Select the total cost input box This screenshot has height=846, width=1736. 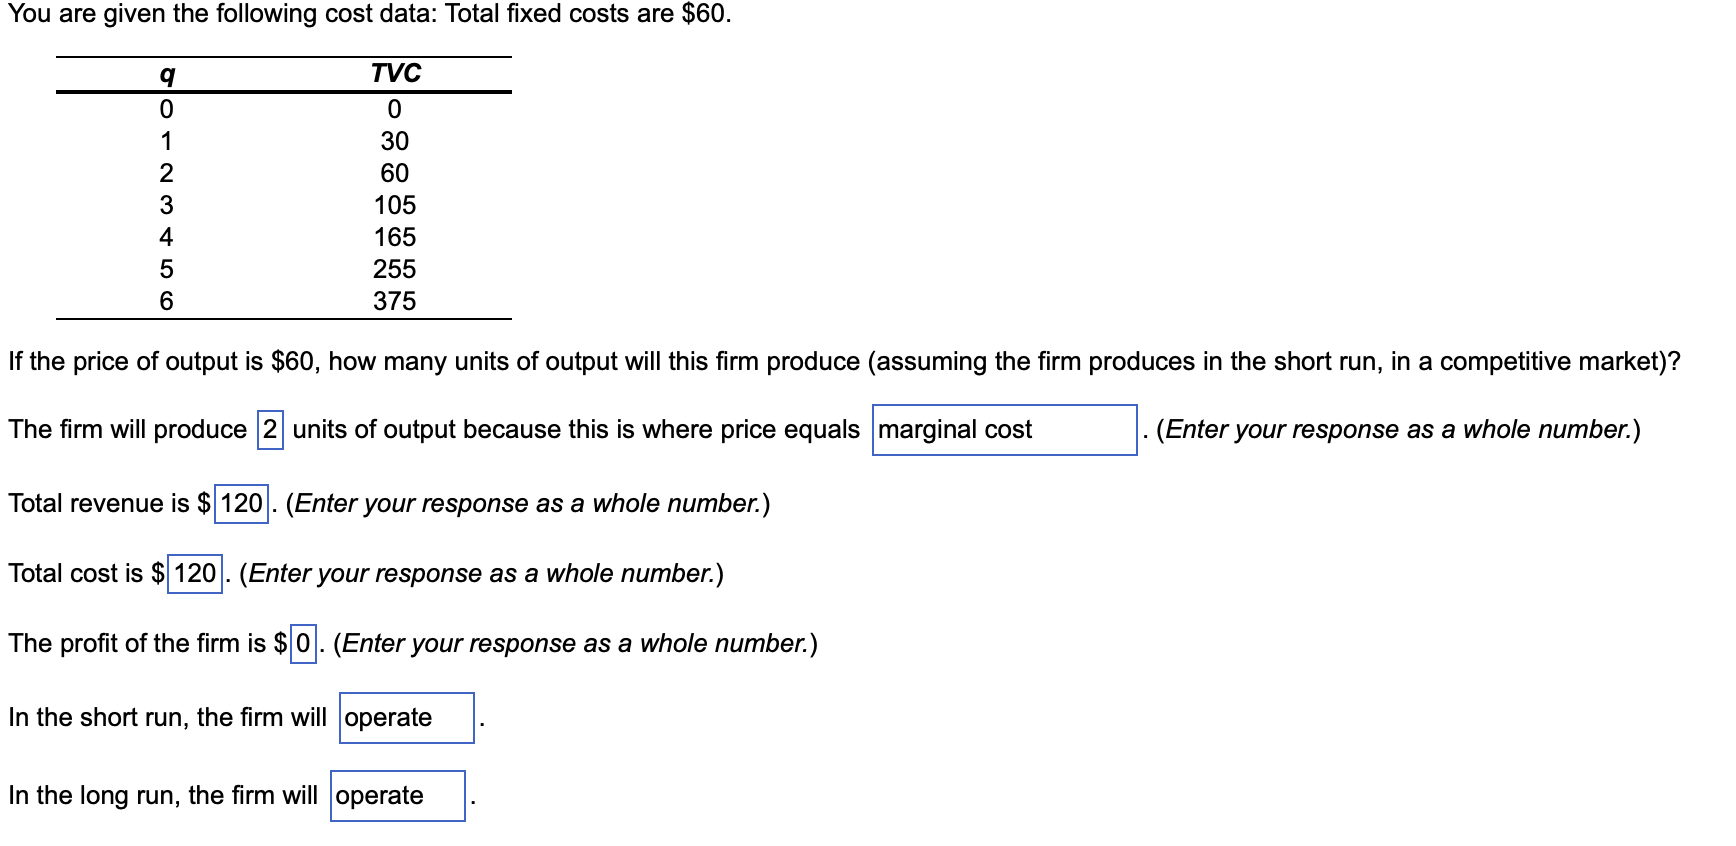click(x=195, y=574)
